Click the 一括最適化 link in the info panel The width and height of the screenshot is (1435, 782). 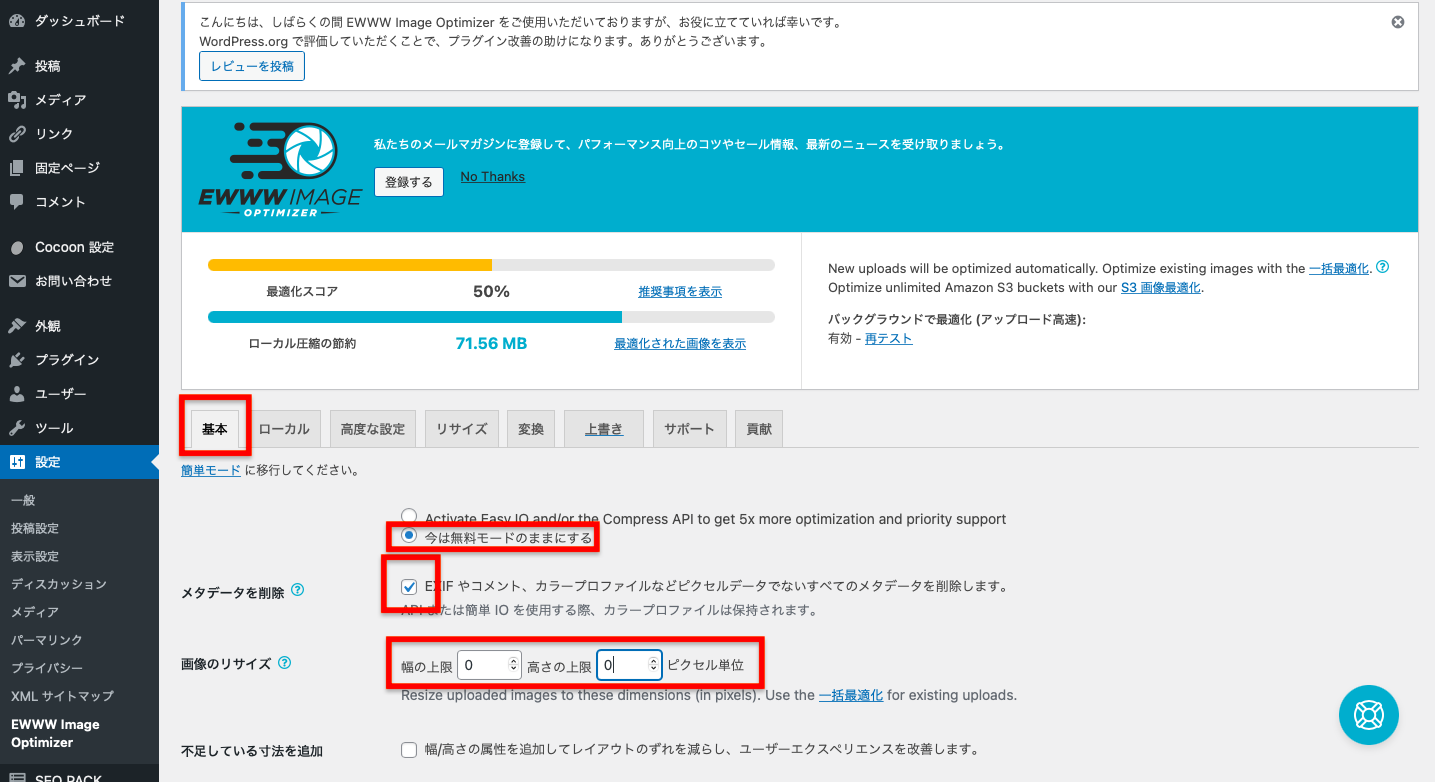[x=1339, y=269]
